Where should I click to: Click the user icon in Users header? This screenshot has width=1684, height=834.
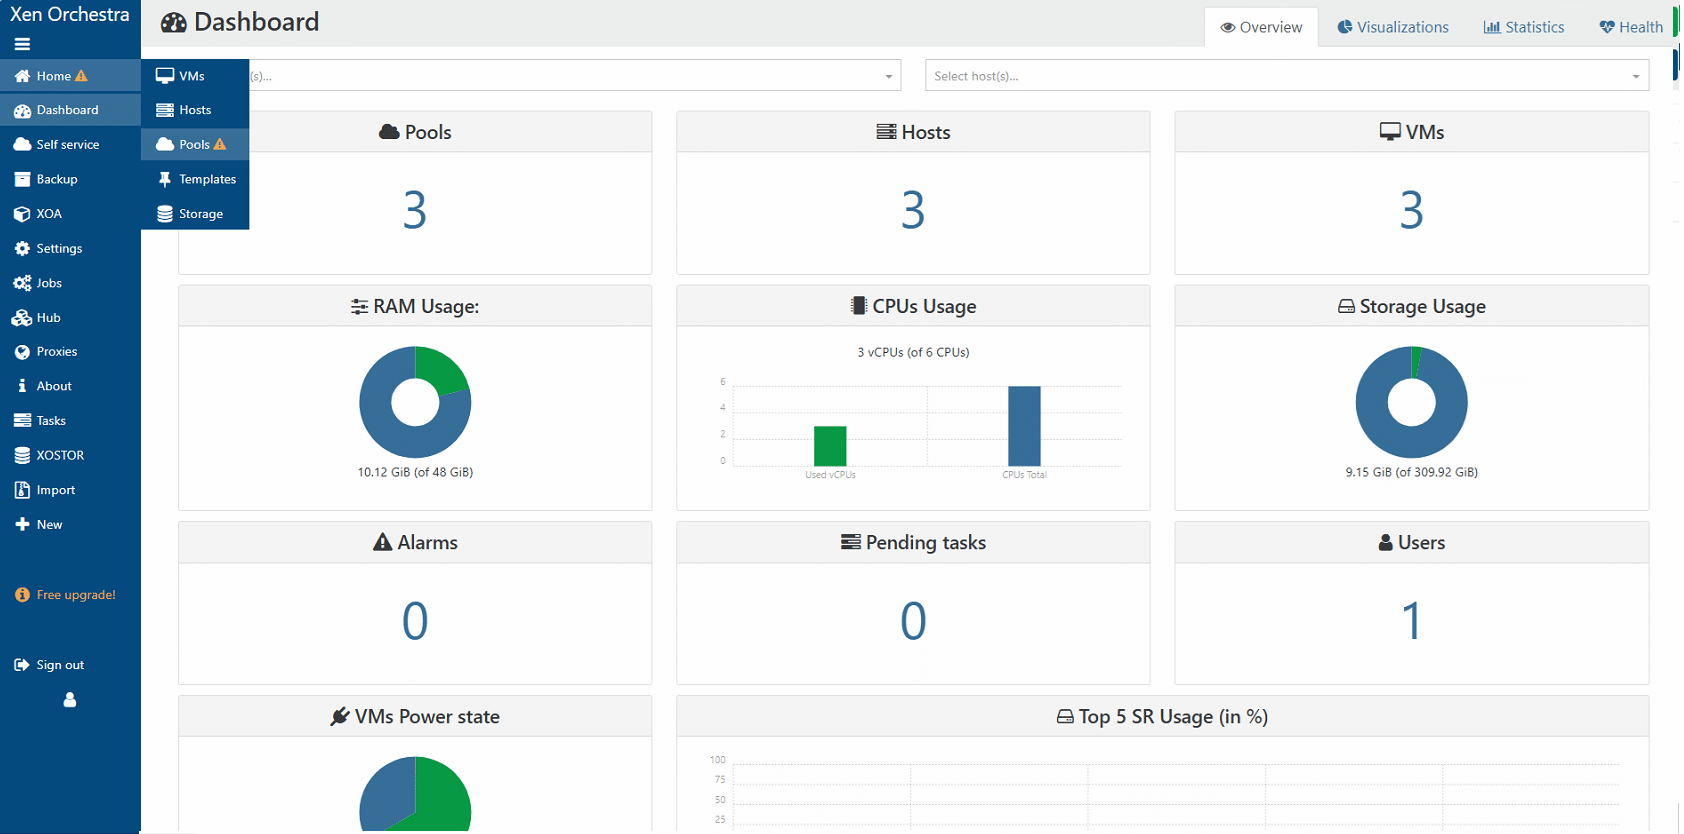[1385, 542]
